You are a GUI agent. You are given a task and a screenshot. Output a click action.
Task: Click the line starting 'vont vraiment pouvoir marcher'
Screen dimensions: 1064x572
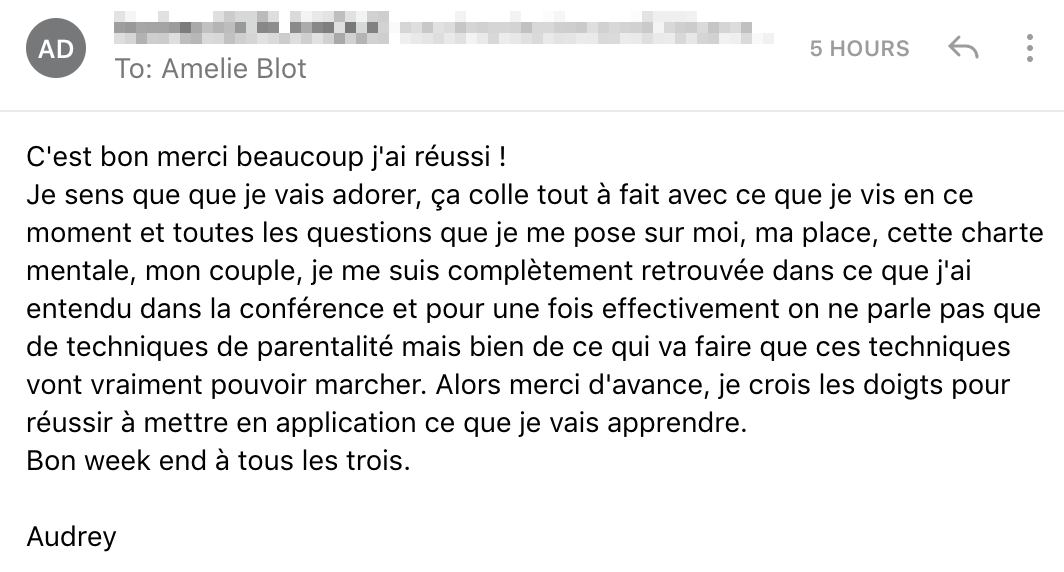tap(518, 385)
